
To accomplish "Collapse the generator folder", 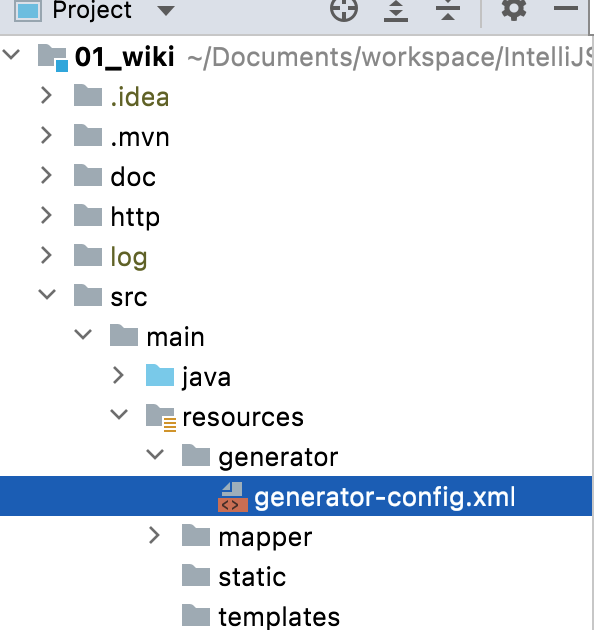I will click(x=155, y=454).
